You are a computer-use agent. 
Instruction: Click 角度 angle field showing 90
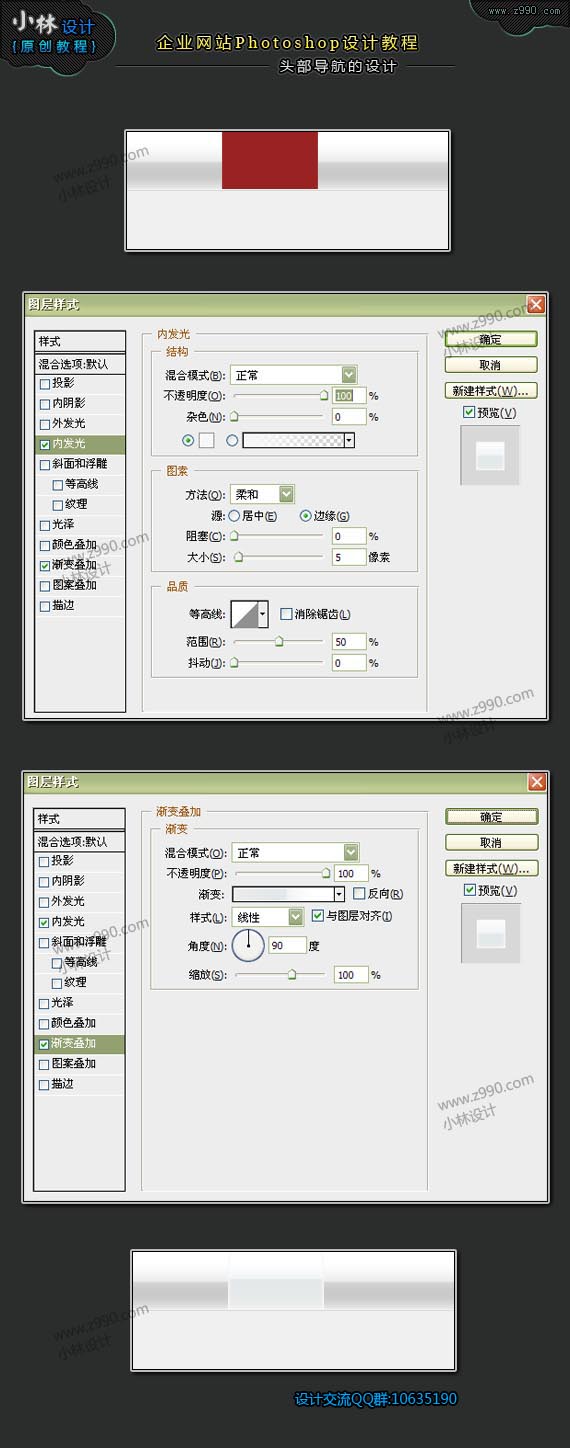tap(286, 945)
